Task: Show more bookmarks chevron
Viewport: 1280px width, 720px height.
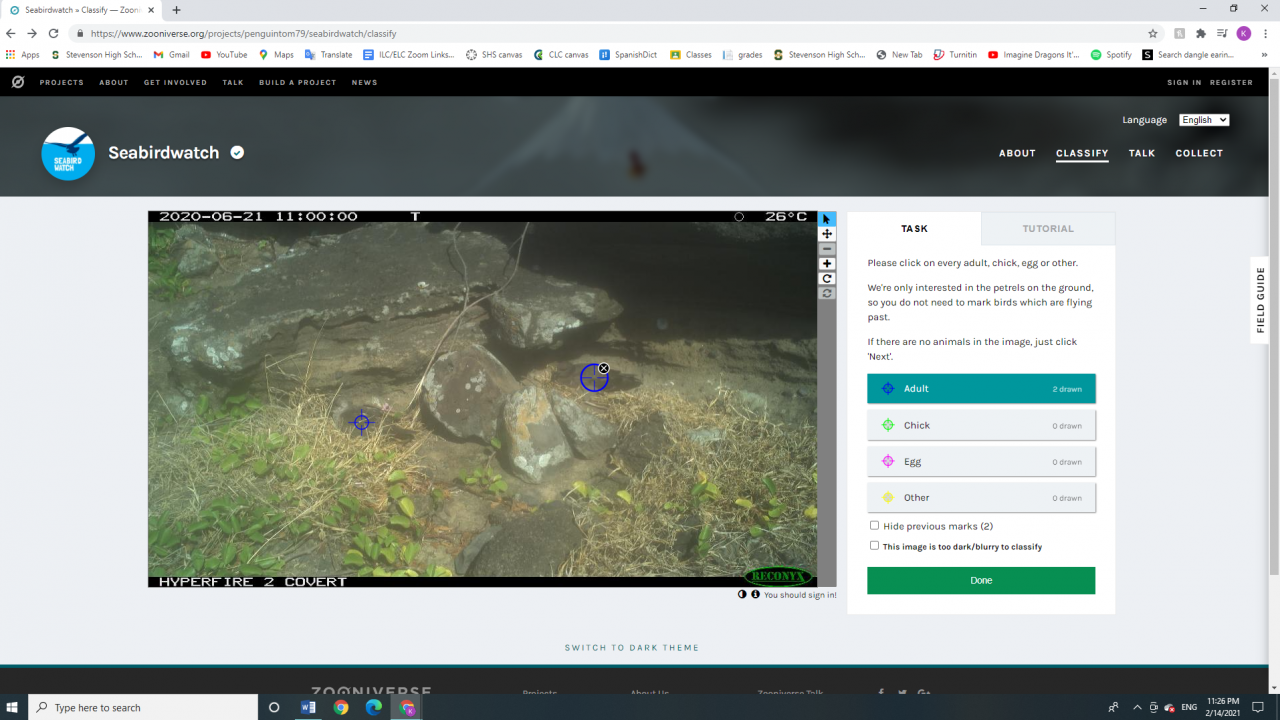Action: pyautogui.click(x=1266, y=55)
